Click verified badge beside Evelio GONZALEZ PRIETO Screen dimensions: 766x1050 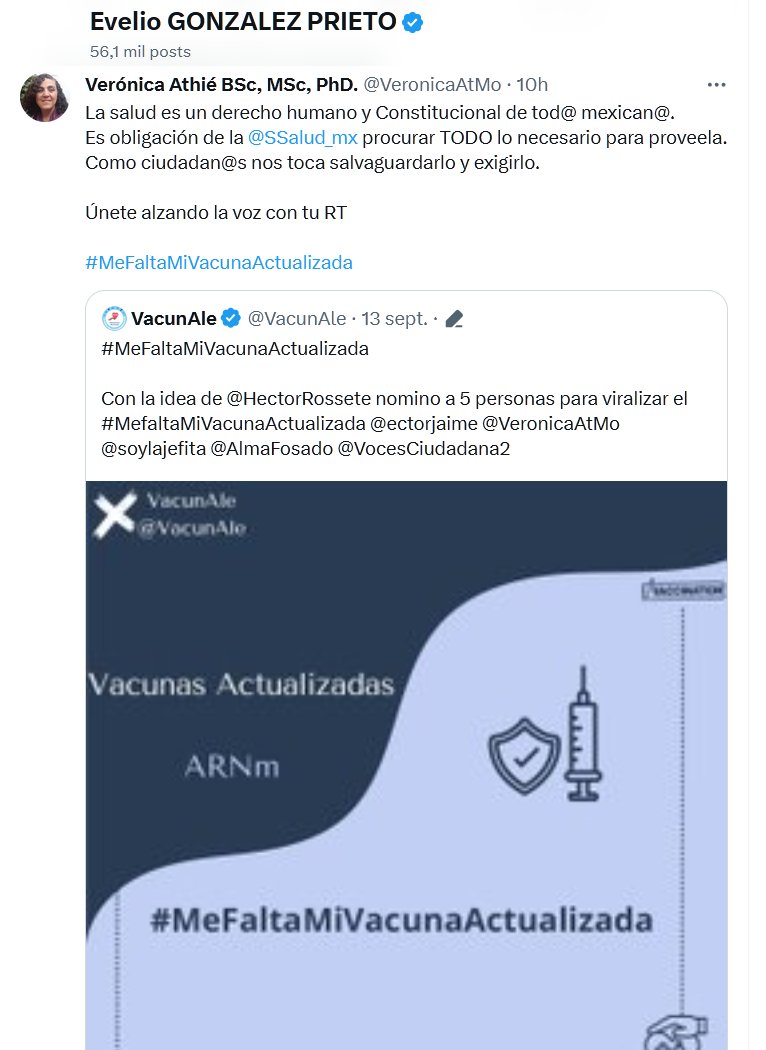click(x=412, y=22)
